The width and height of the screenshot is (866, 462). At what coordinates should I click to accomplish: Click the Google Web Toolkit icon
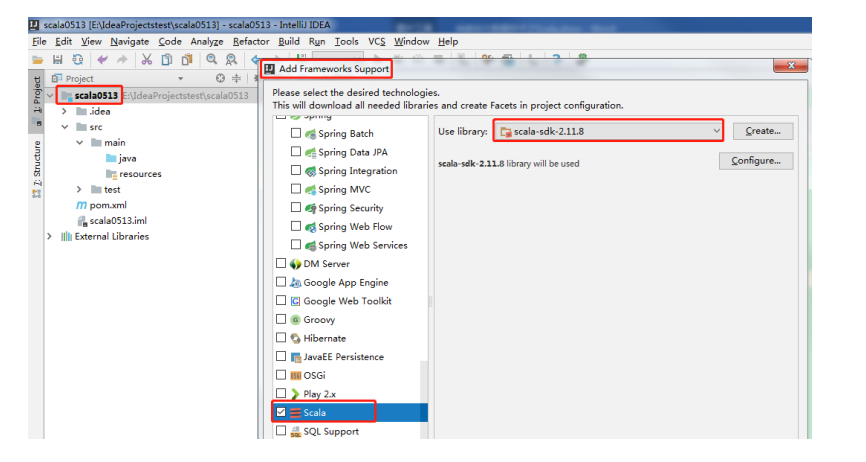pyautogui.click(x=295, y=301)
